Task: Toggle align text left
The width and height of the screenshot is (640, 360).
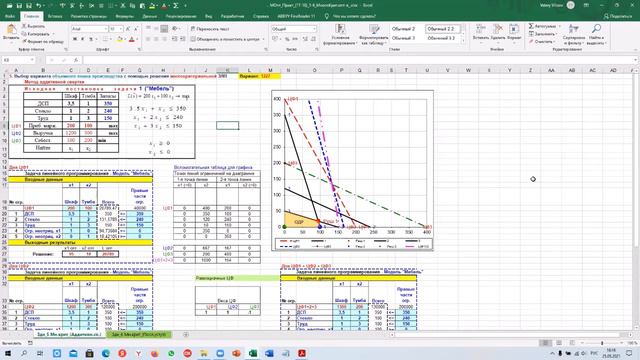Action: (148, 39)
